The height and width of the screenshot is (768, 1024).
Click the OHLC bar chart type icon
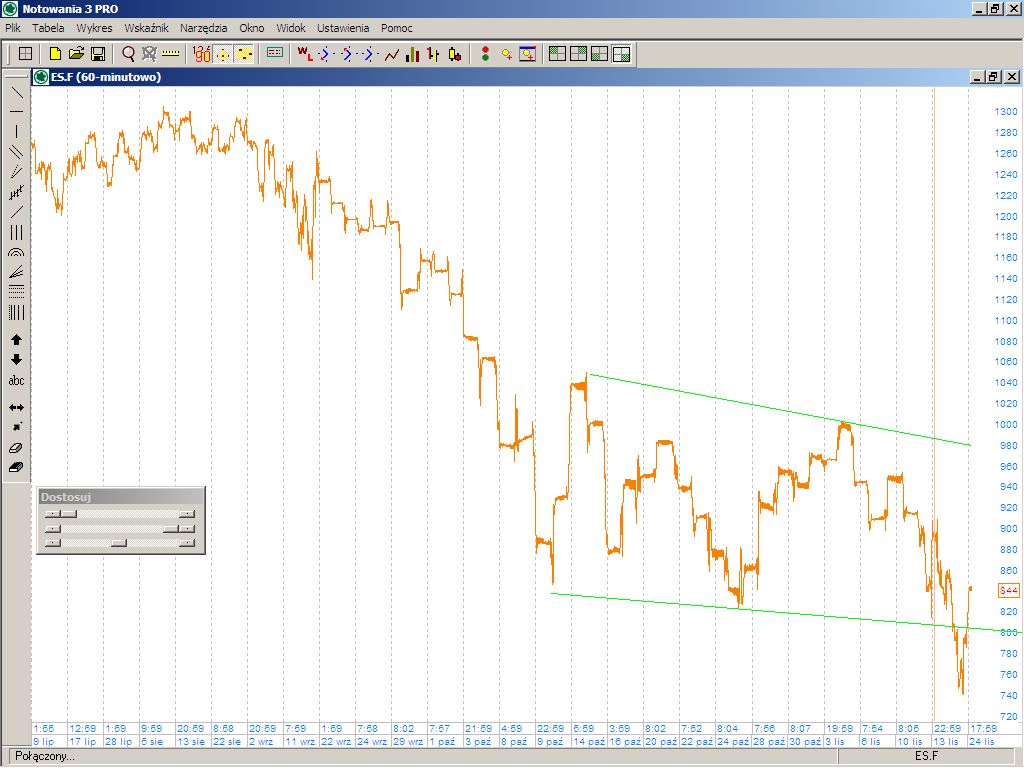pos(434,54)
